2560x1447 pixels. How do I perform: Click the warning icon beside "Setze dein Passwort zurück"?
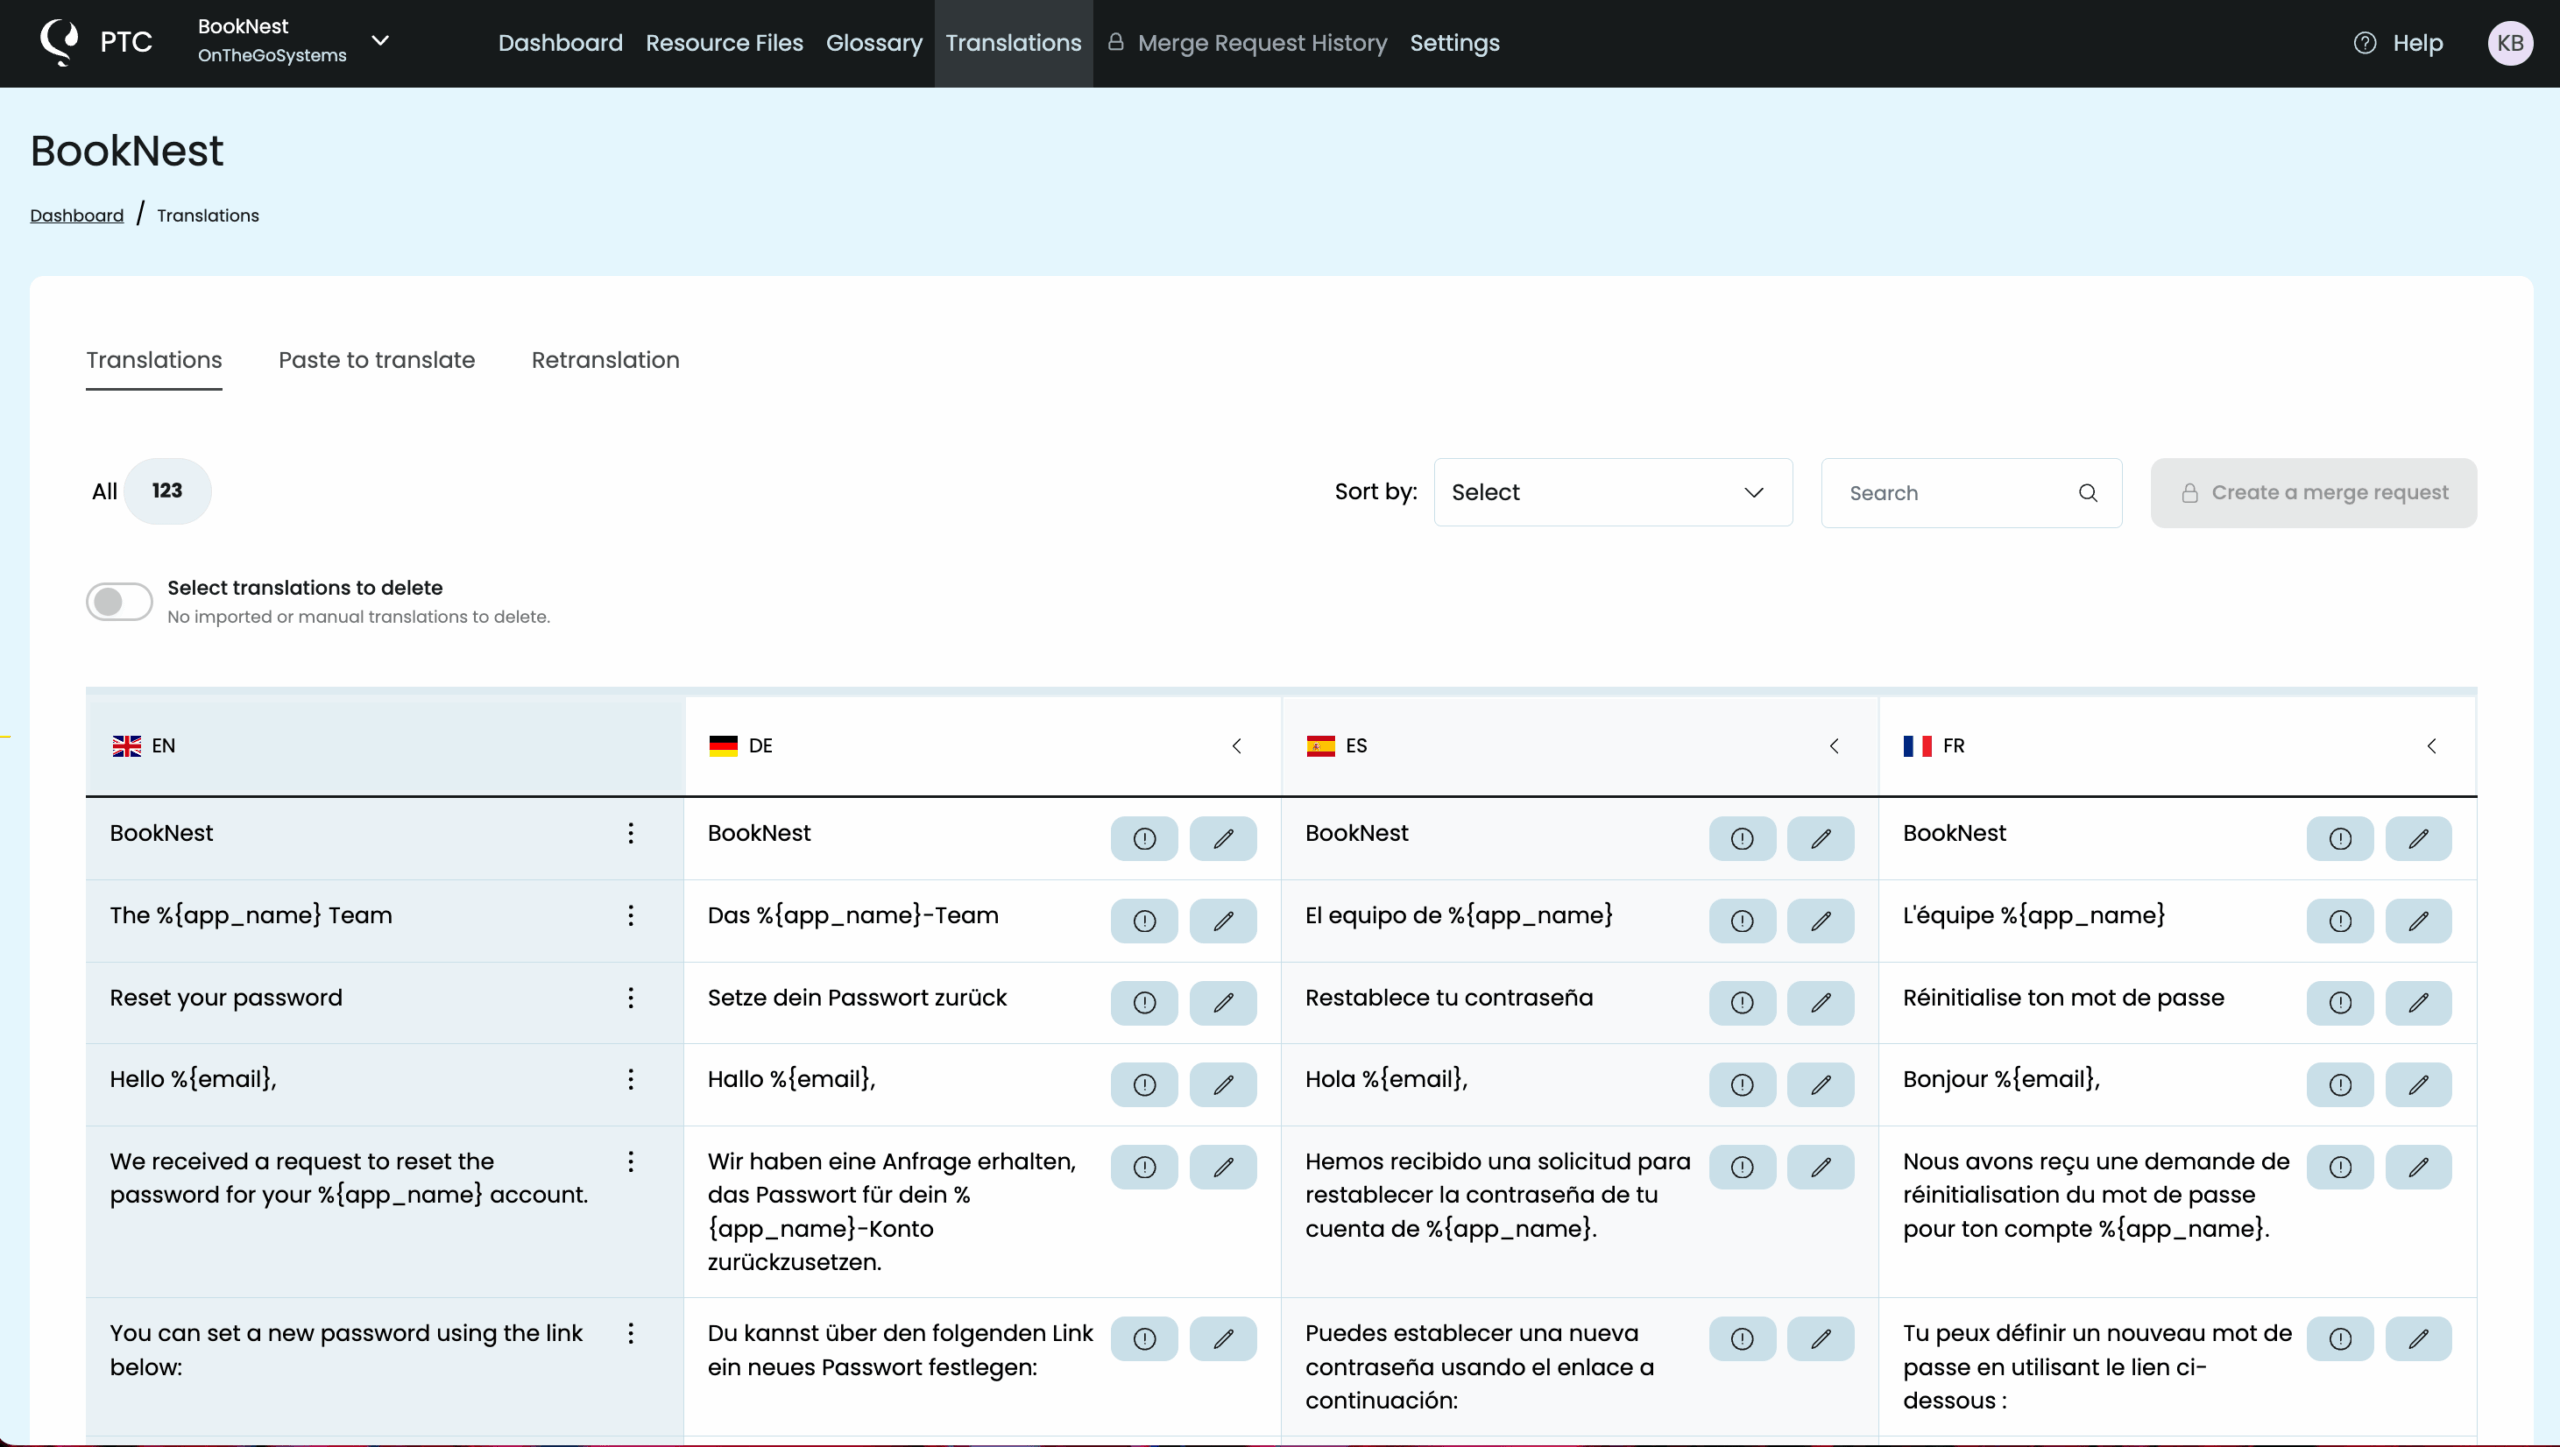click(x=1144, y=1003)
